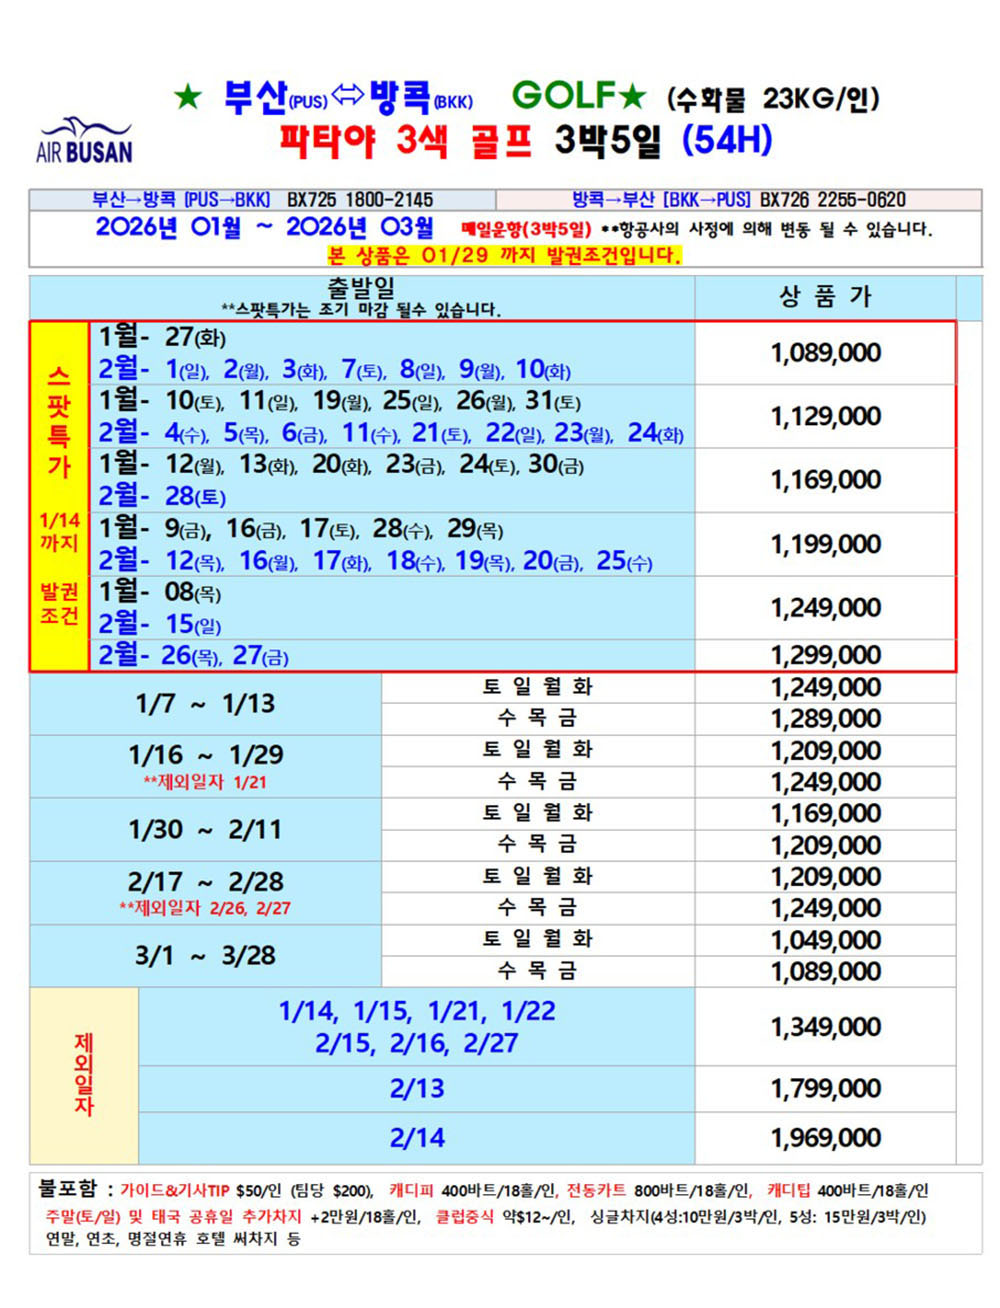
Task: Click the '1월- 27(화)' departure date
Action: 162,338
